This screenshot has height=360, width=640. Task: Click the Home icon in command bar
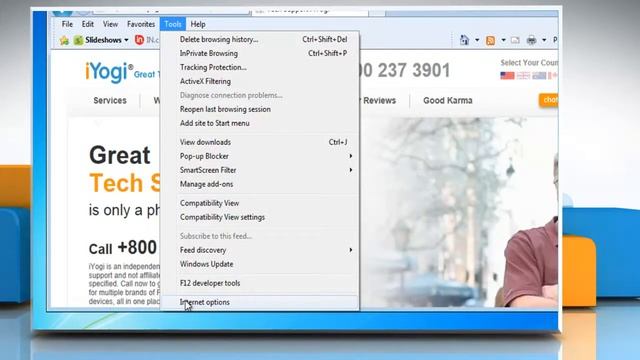(x=464, y=40)
